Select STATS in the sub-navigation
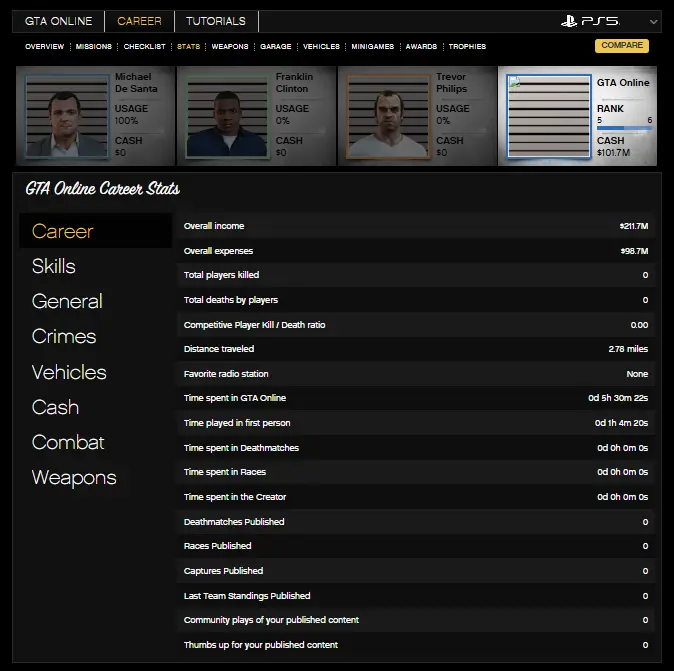674x671 pixels. pos(188,46)
